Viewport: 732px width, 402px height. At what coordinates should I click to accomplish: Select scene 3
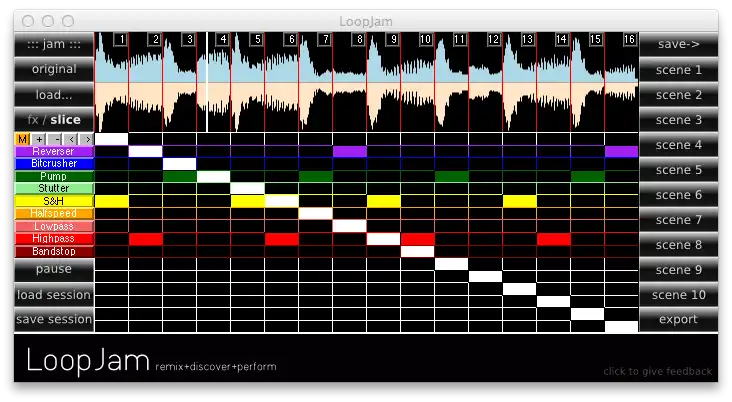click(678, 120)
